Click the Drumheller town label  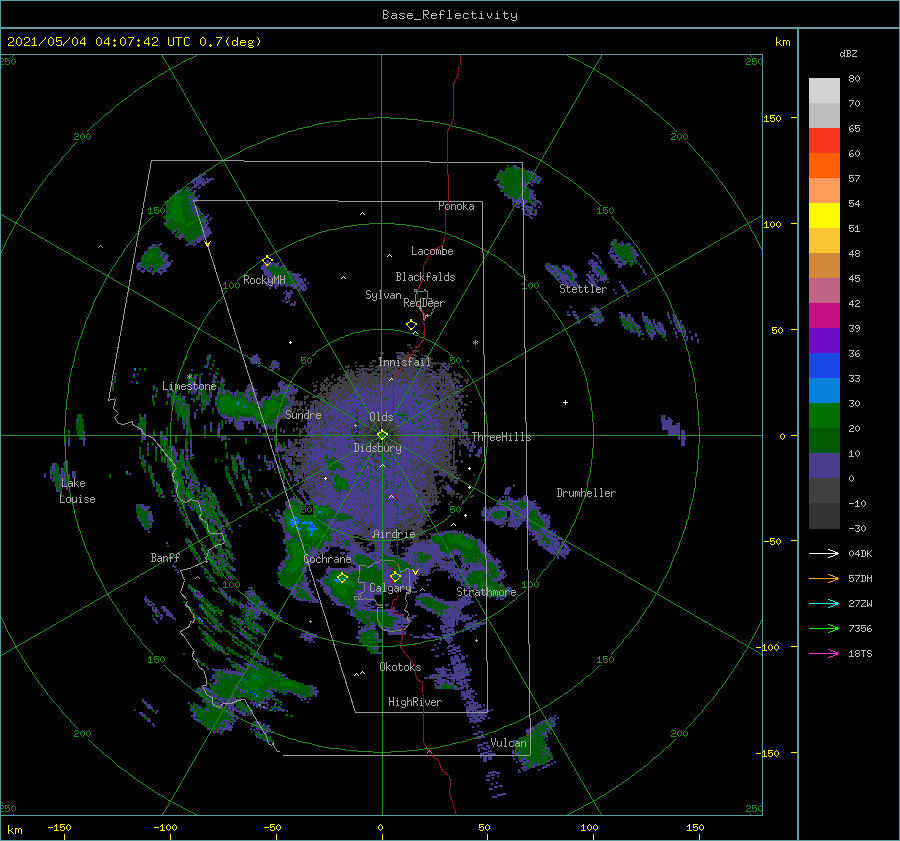(586, 493)
